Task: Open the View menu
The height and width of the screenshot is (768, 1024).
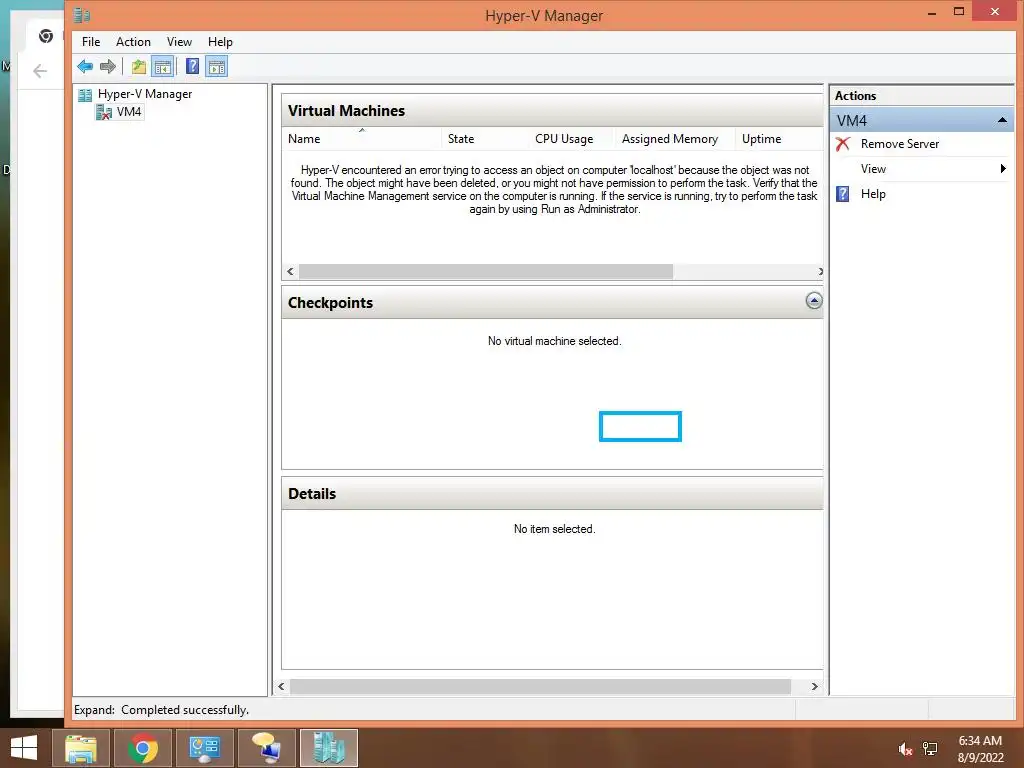Action: 179,42
